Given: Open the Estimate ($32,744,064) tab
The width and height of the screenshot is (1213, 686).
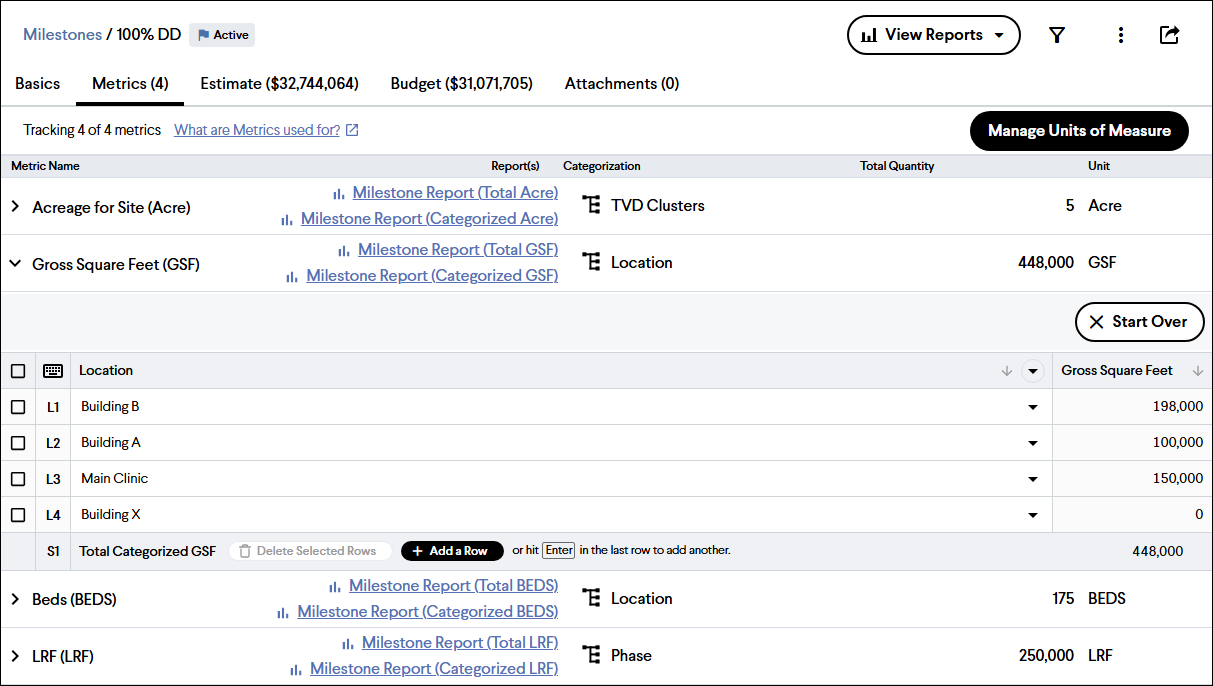Looking at the screenshot, I should (x=279, y=84).
